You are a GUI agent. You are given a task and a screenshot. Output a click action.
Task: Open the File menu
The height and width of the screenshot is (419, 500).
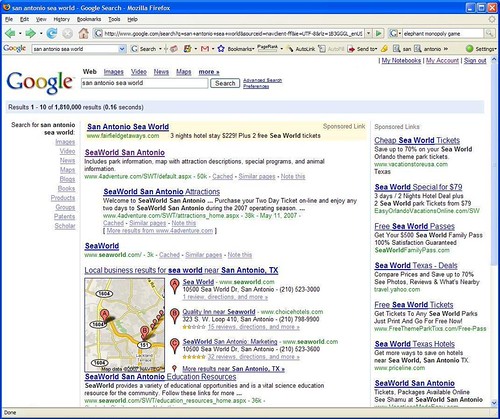(x=9, y=19)
